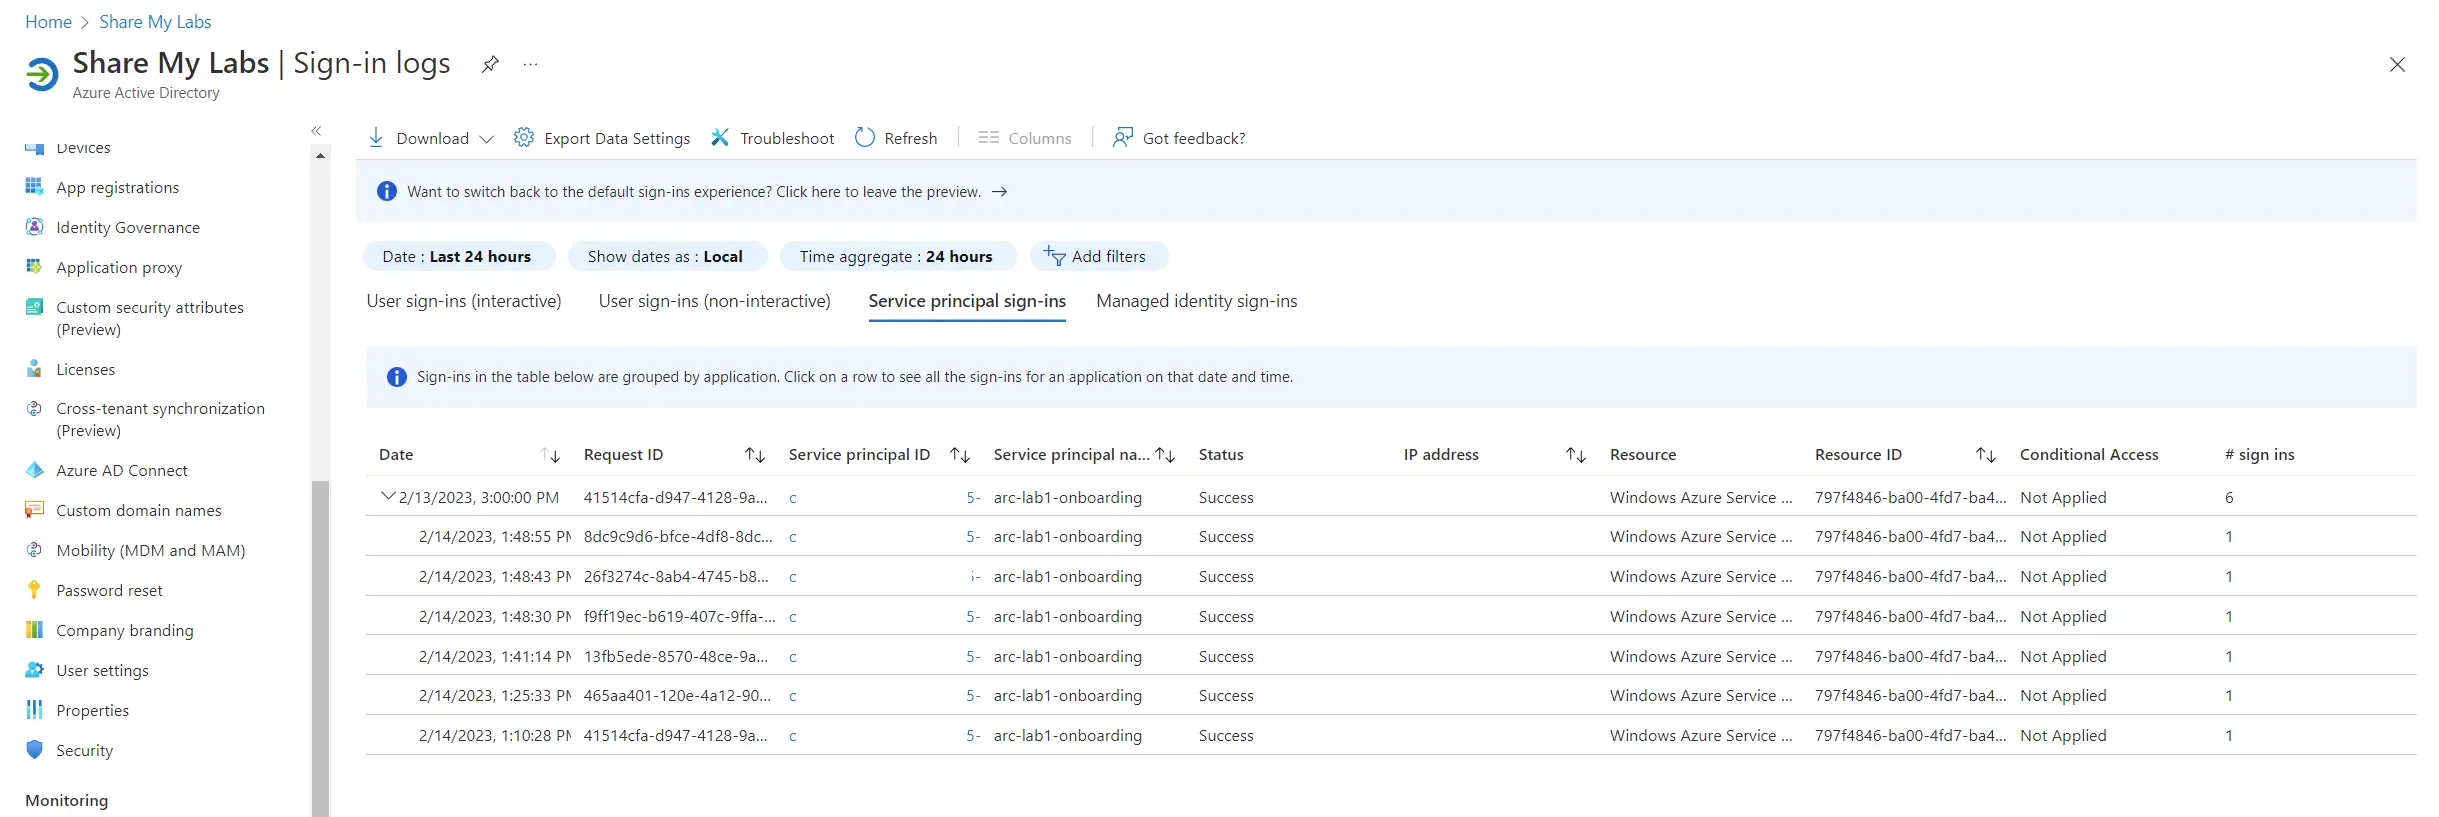This screenshot has width=2439, height=817.
Task: Open the Date Last 24 hours filter
Action: click(x=458, y=256)
